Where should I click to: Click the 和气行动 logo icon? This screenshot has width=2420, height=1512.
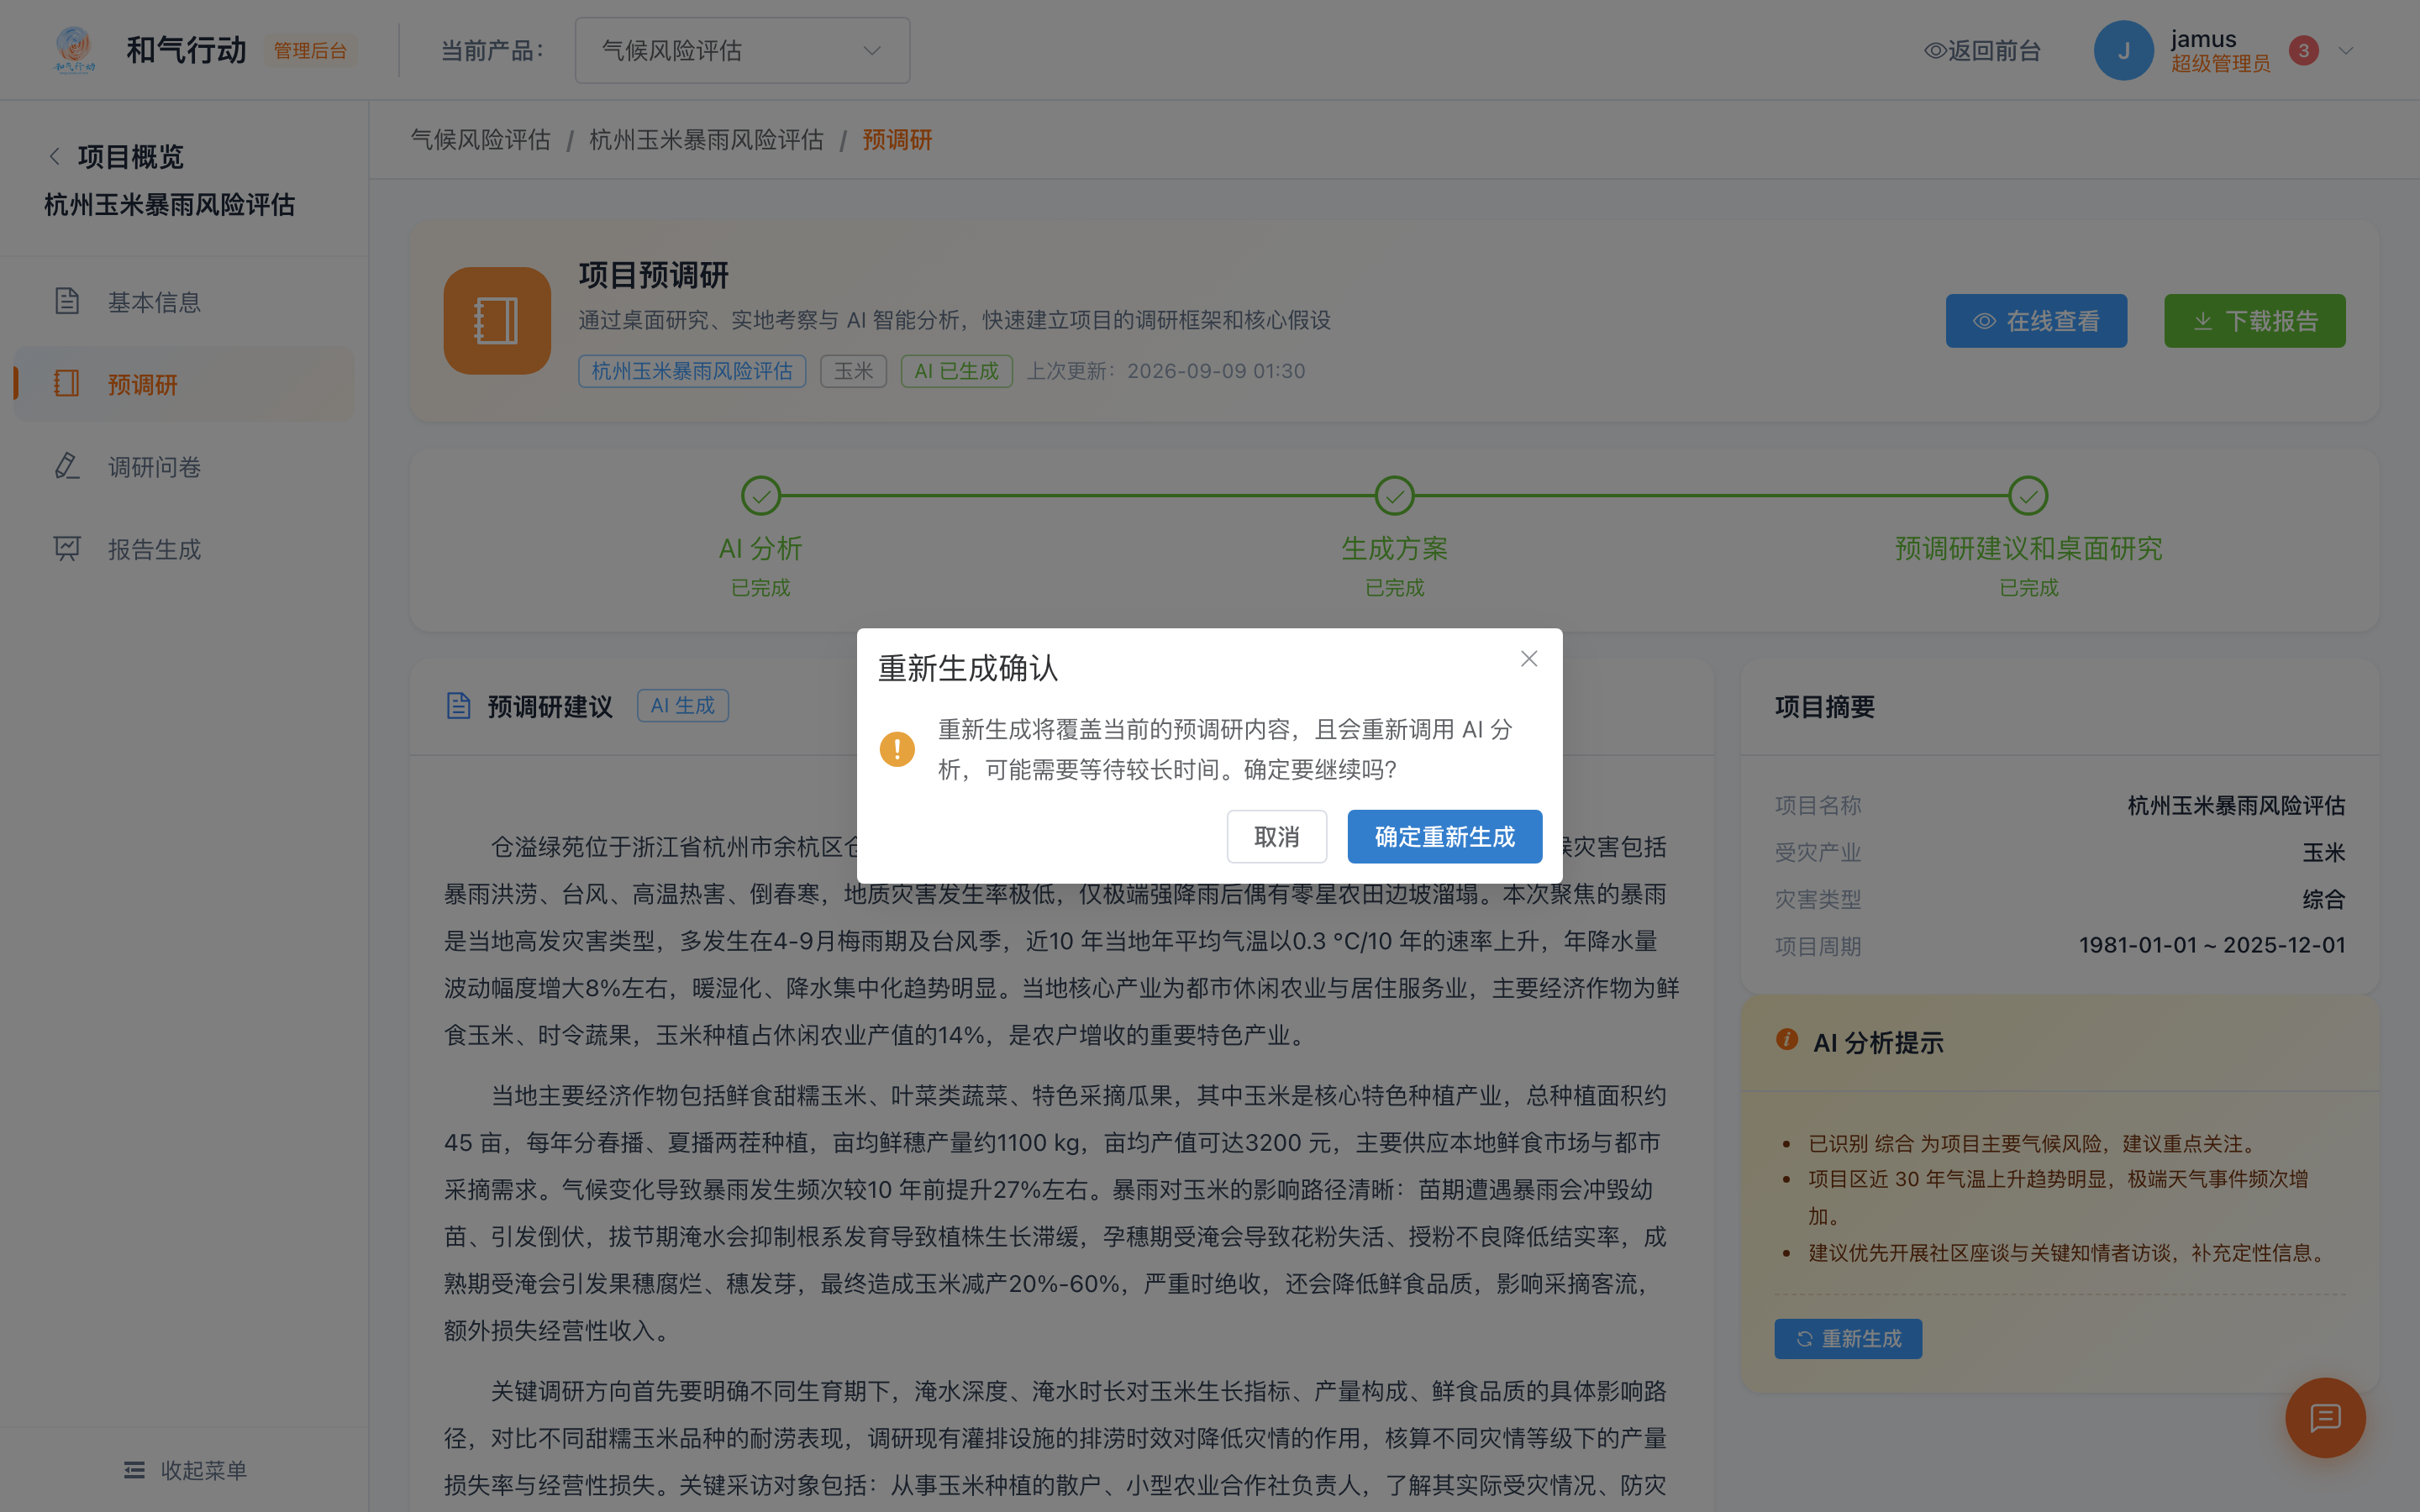tap(74, 50)
